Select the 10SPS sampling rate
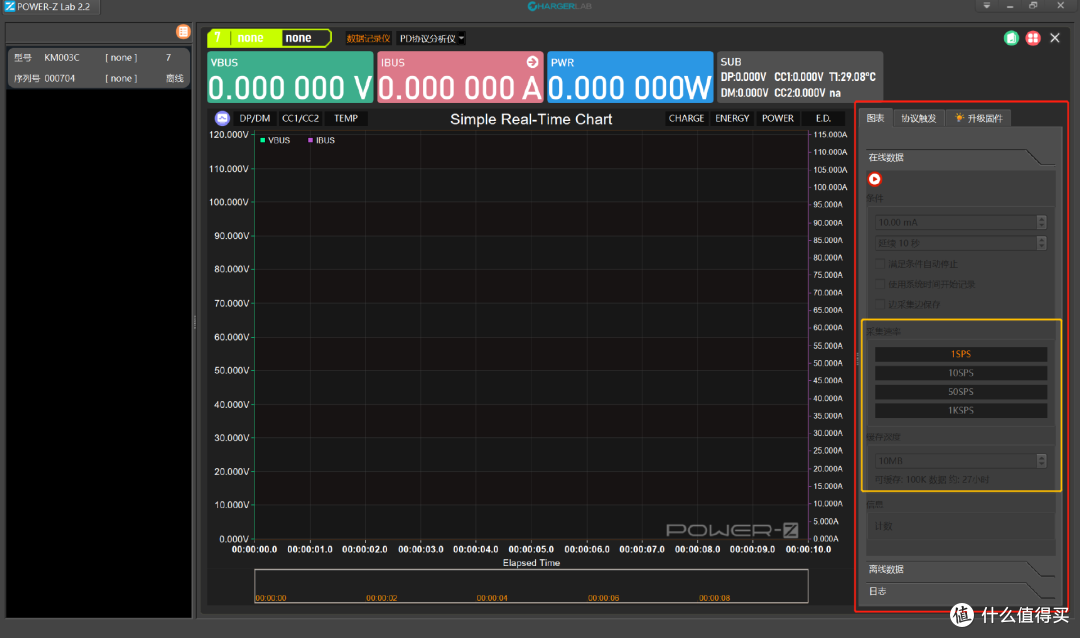Image resolution: width=1080 pixels, height=638 pixels. [x=961, y=373]
